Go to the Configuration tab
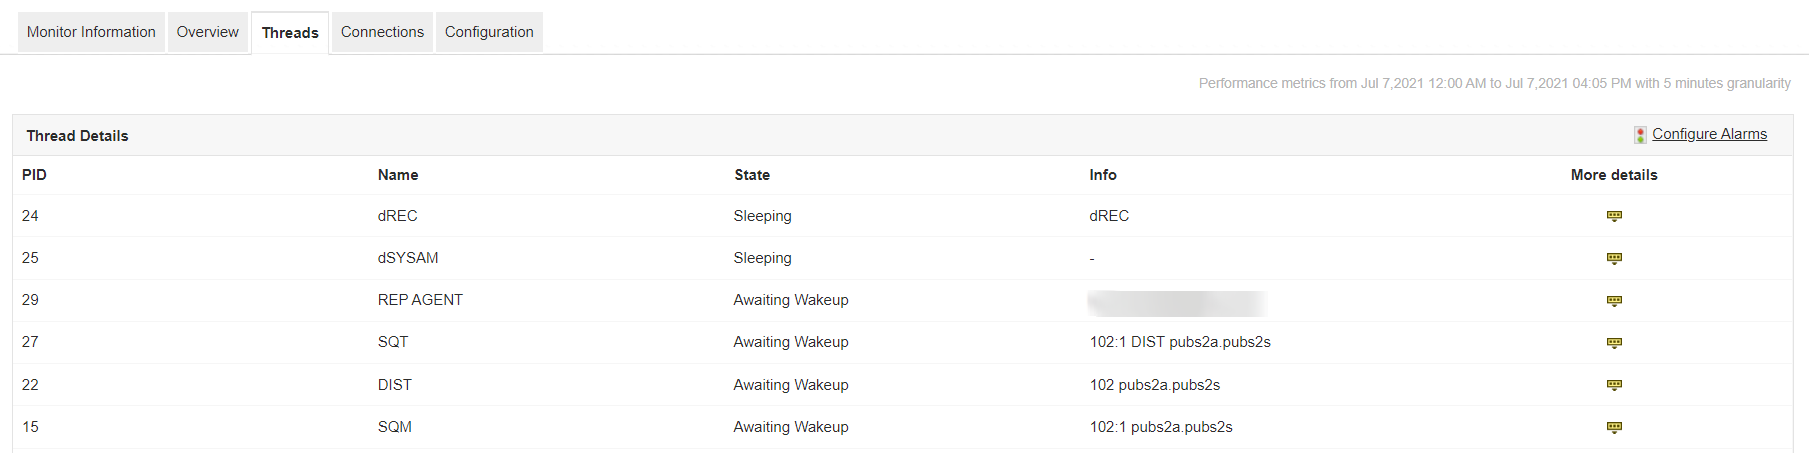 (x=489, y=32)
